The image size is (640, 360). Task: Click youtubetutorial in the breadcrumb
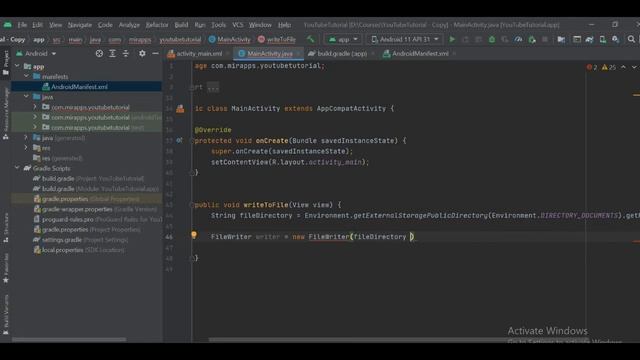click(180, 40)
